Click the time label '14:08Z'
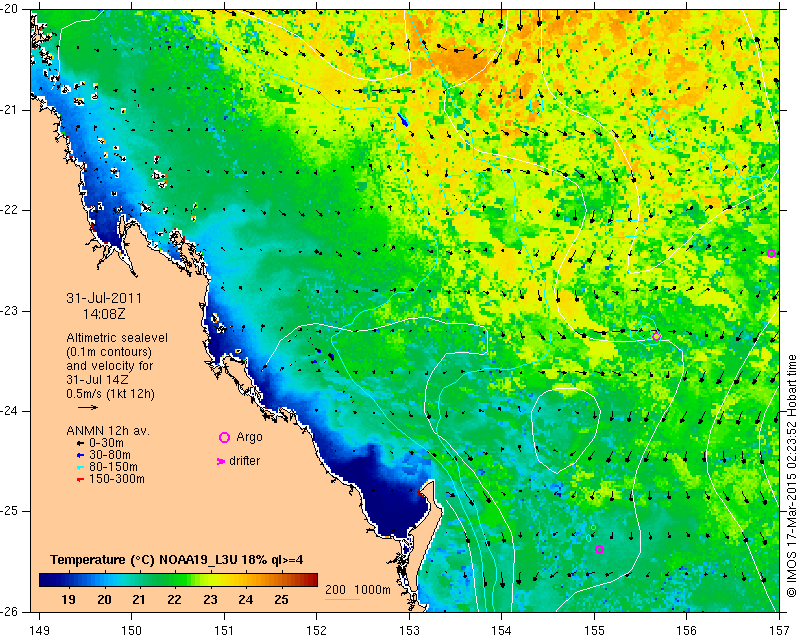Viewport: 800px width, 640px height. click(104, 314)
